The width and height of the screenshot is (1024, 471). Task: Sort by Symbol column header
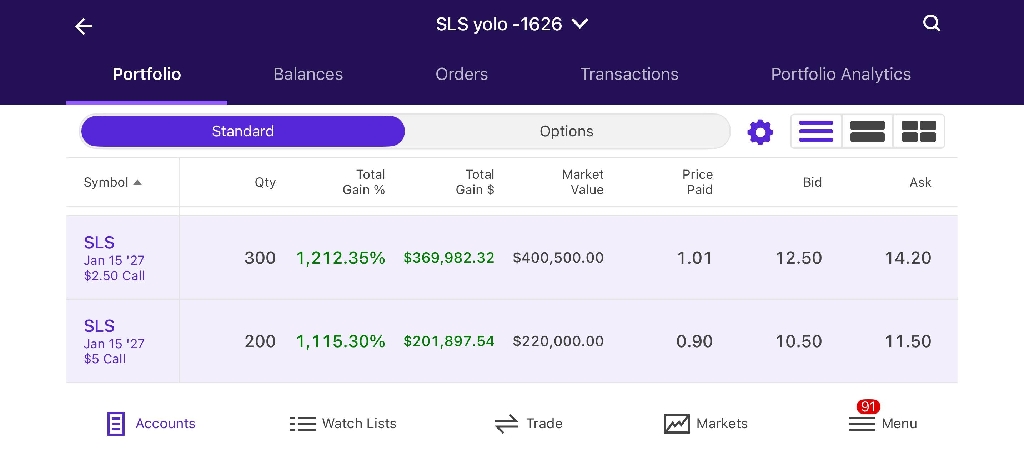112,182
